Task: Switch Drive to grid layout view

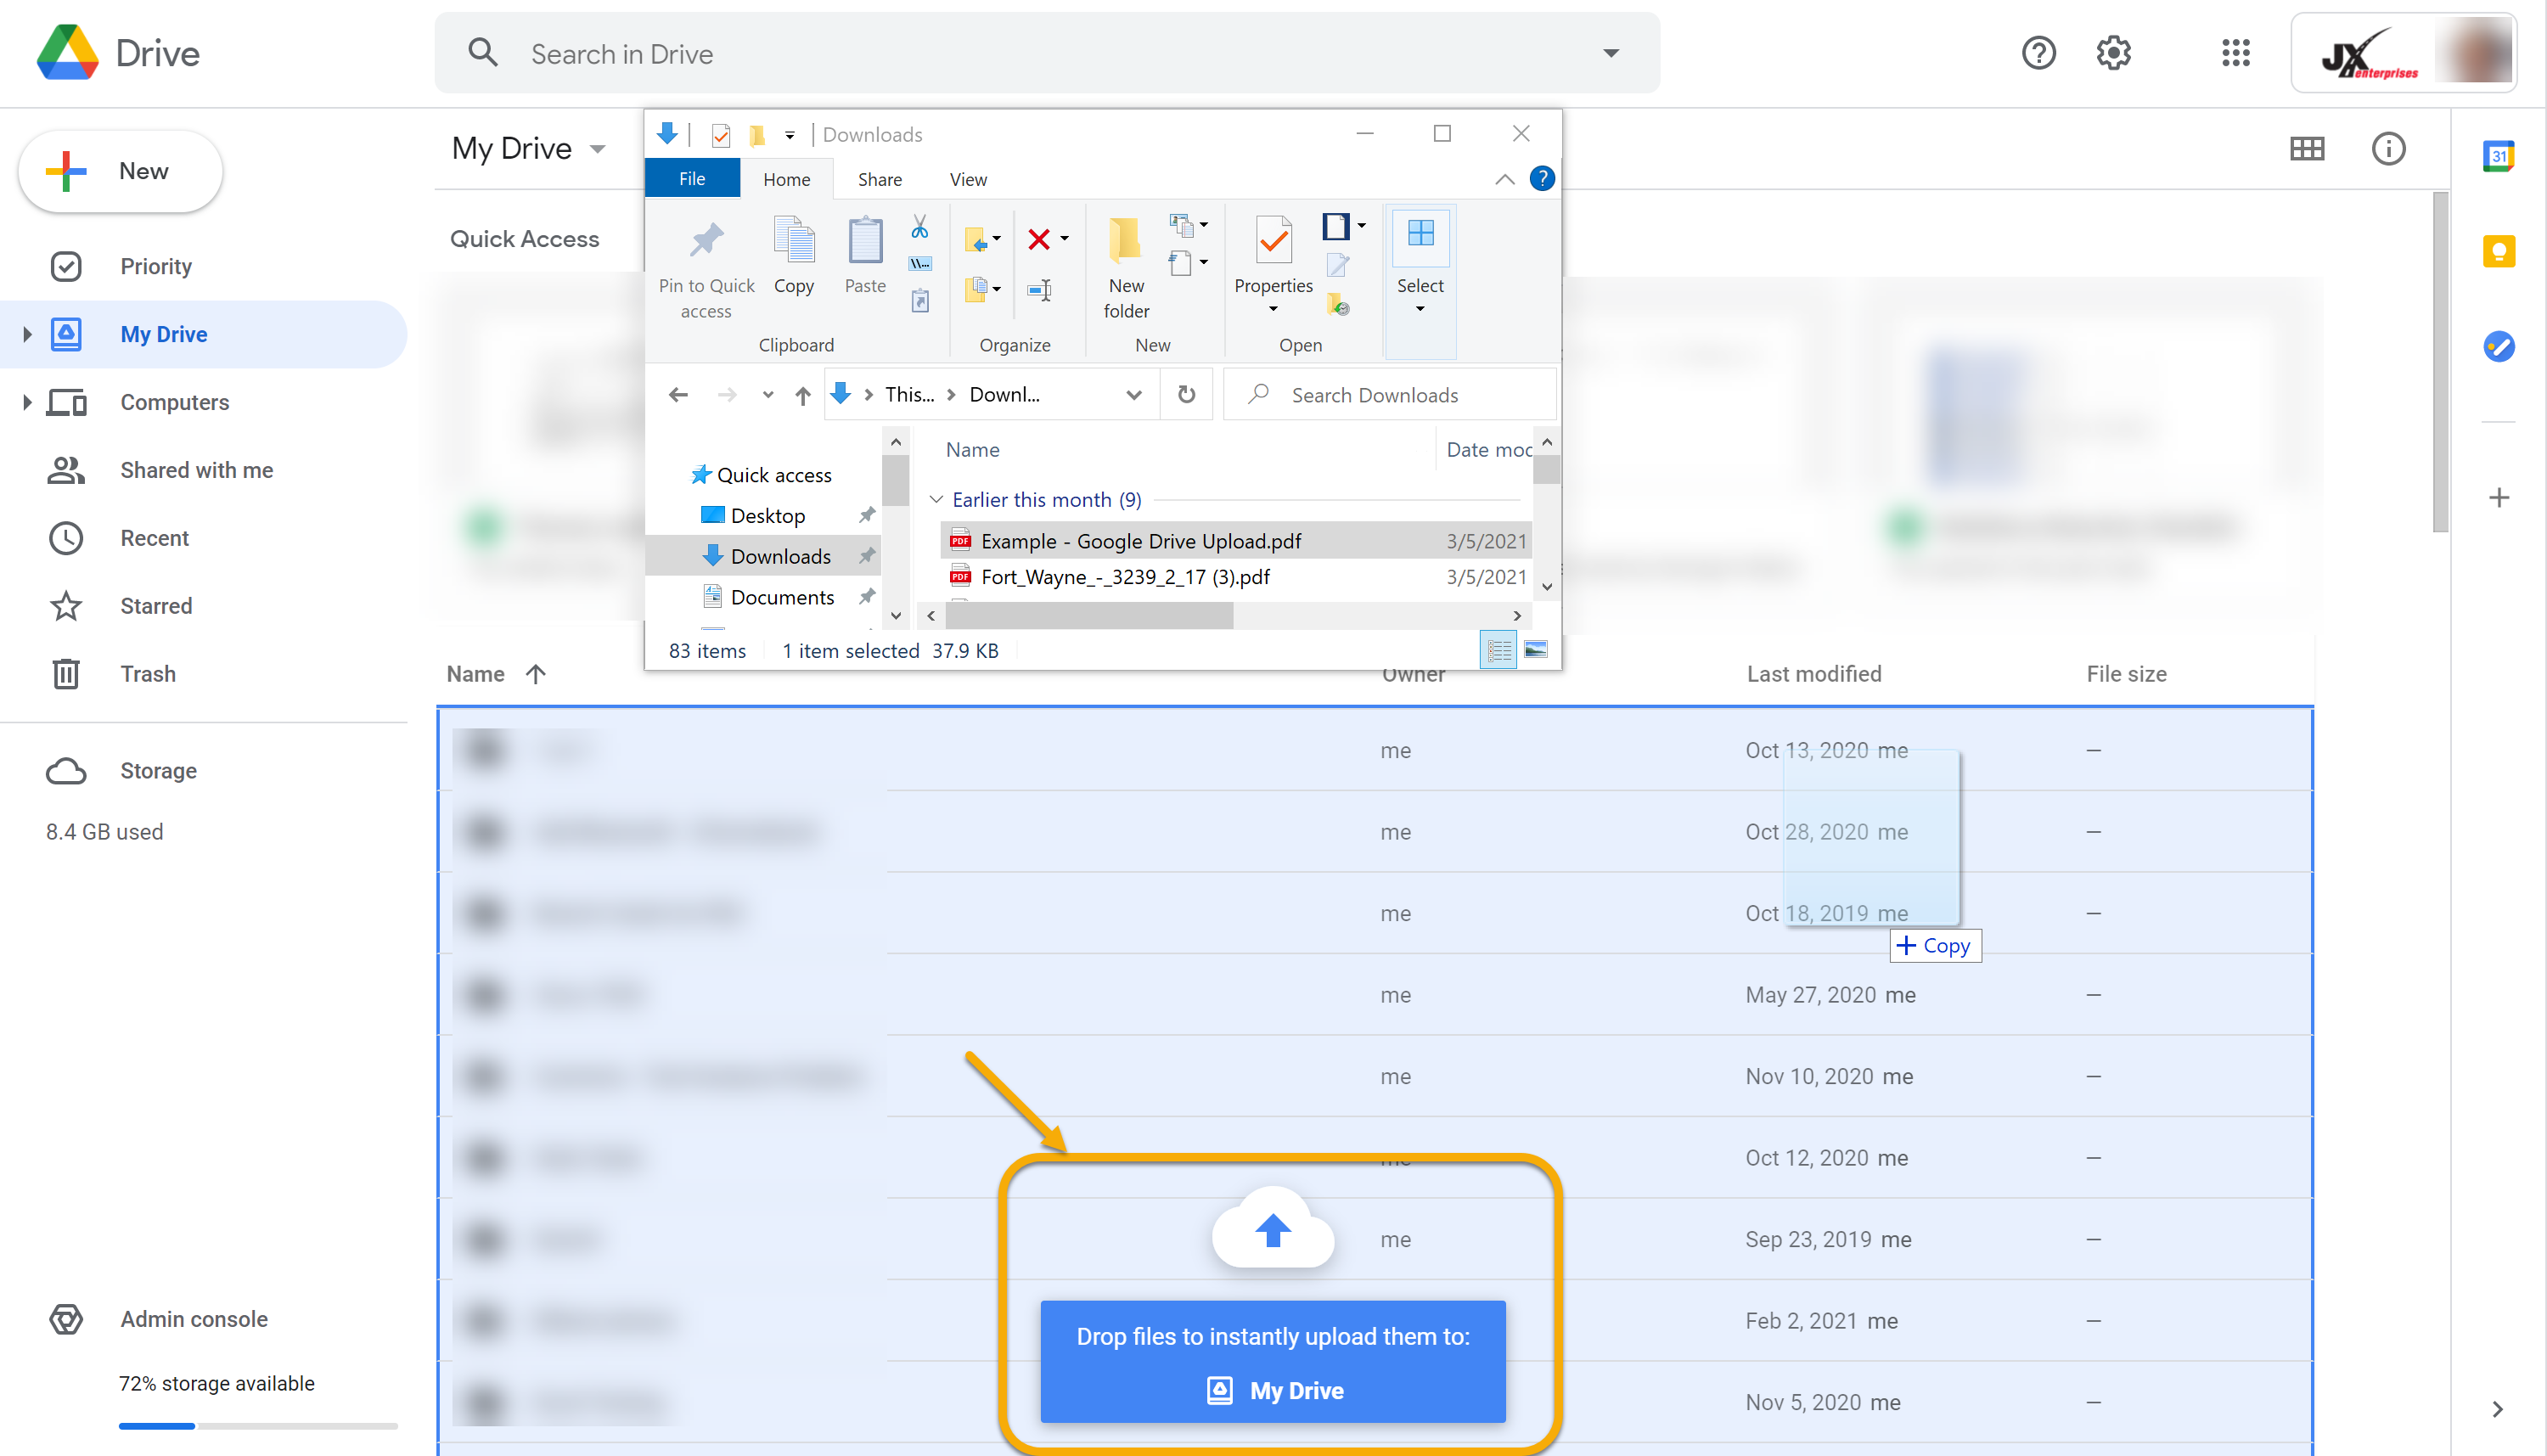Action: (x=2306, y=149)
